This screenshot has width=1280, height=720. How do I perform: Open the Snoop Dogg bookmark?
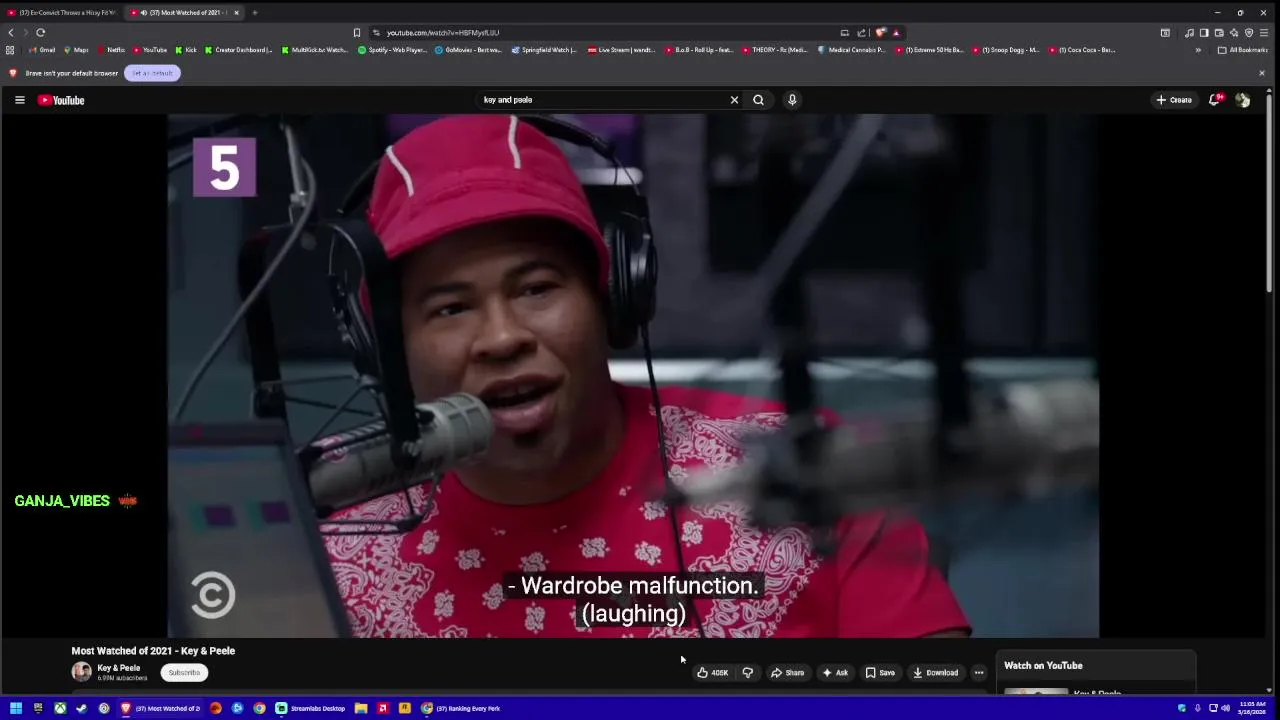tap(1006, 50)
